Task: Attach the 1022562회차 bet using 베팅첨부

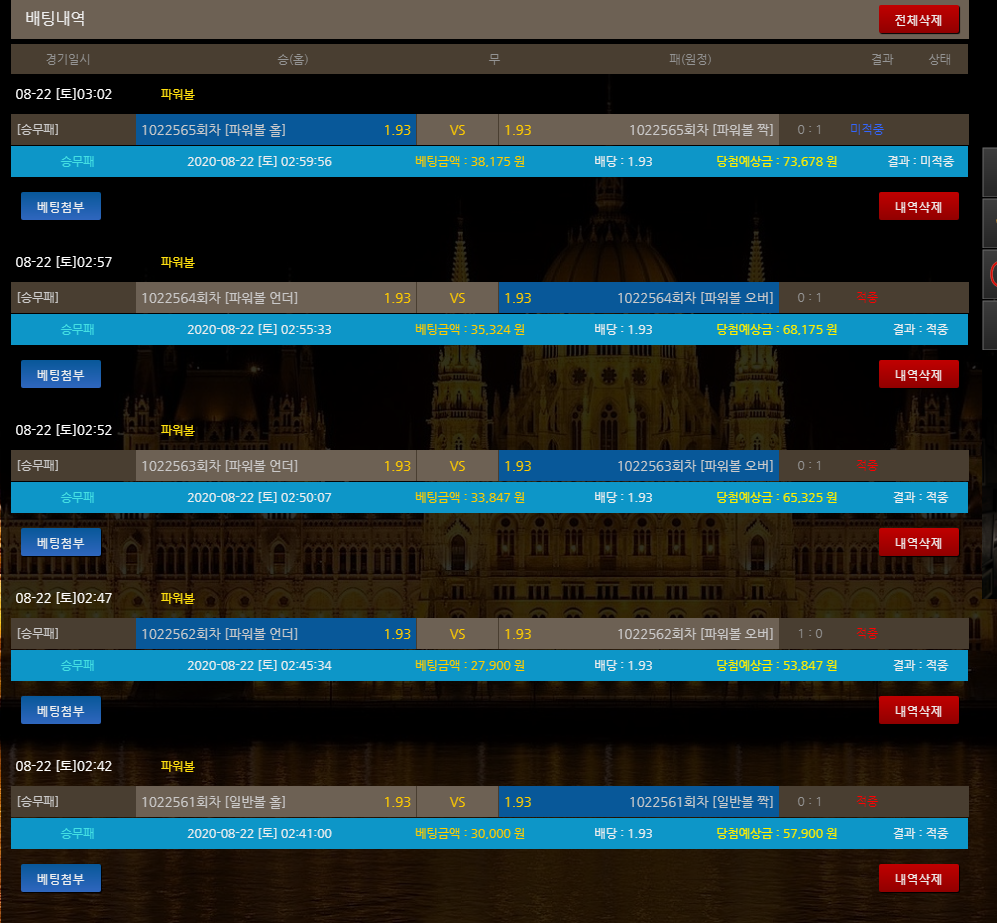Action: tap(61, 710)
